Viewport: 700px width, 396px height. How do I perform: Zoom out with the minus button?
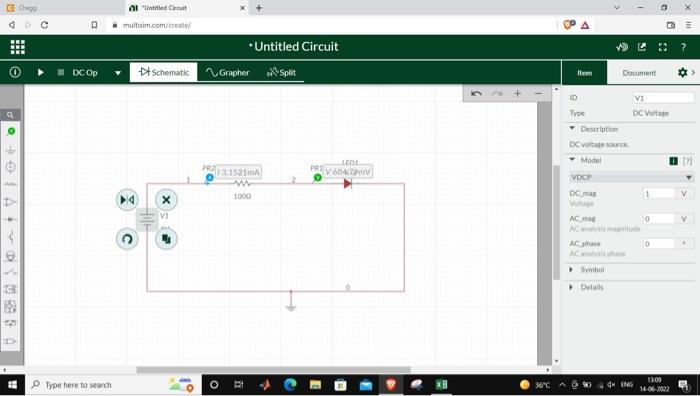[538, 93]
